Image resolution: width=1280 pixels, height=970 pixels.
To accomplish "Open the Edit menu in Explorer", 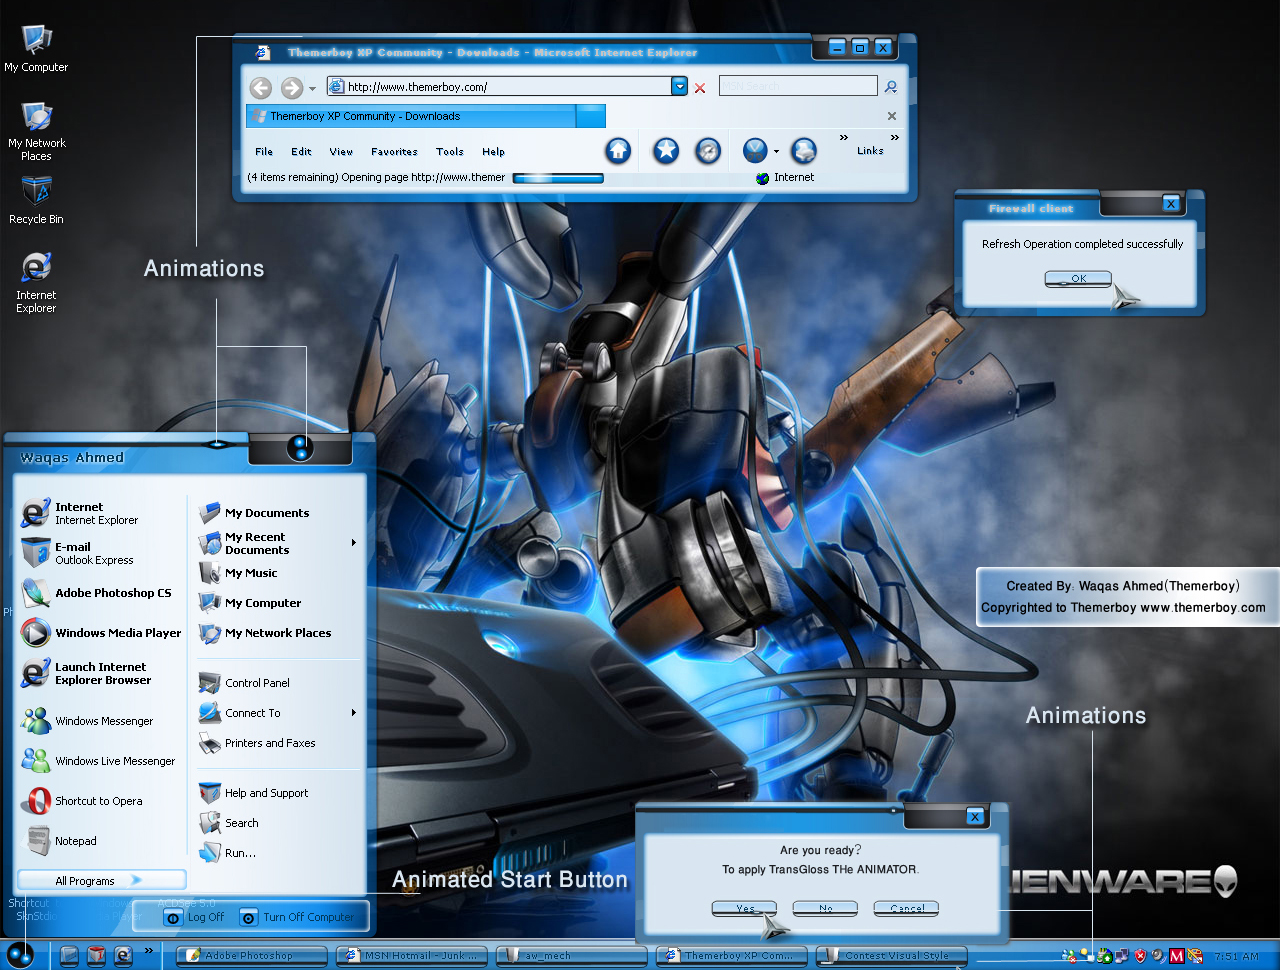I will (x=301, y=152).
